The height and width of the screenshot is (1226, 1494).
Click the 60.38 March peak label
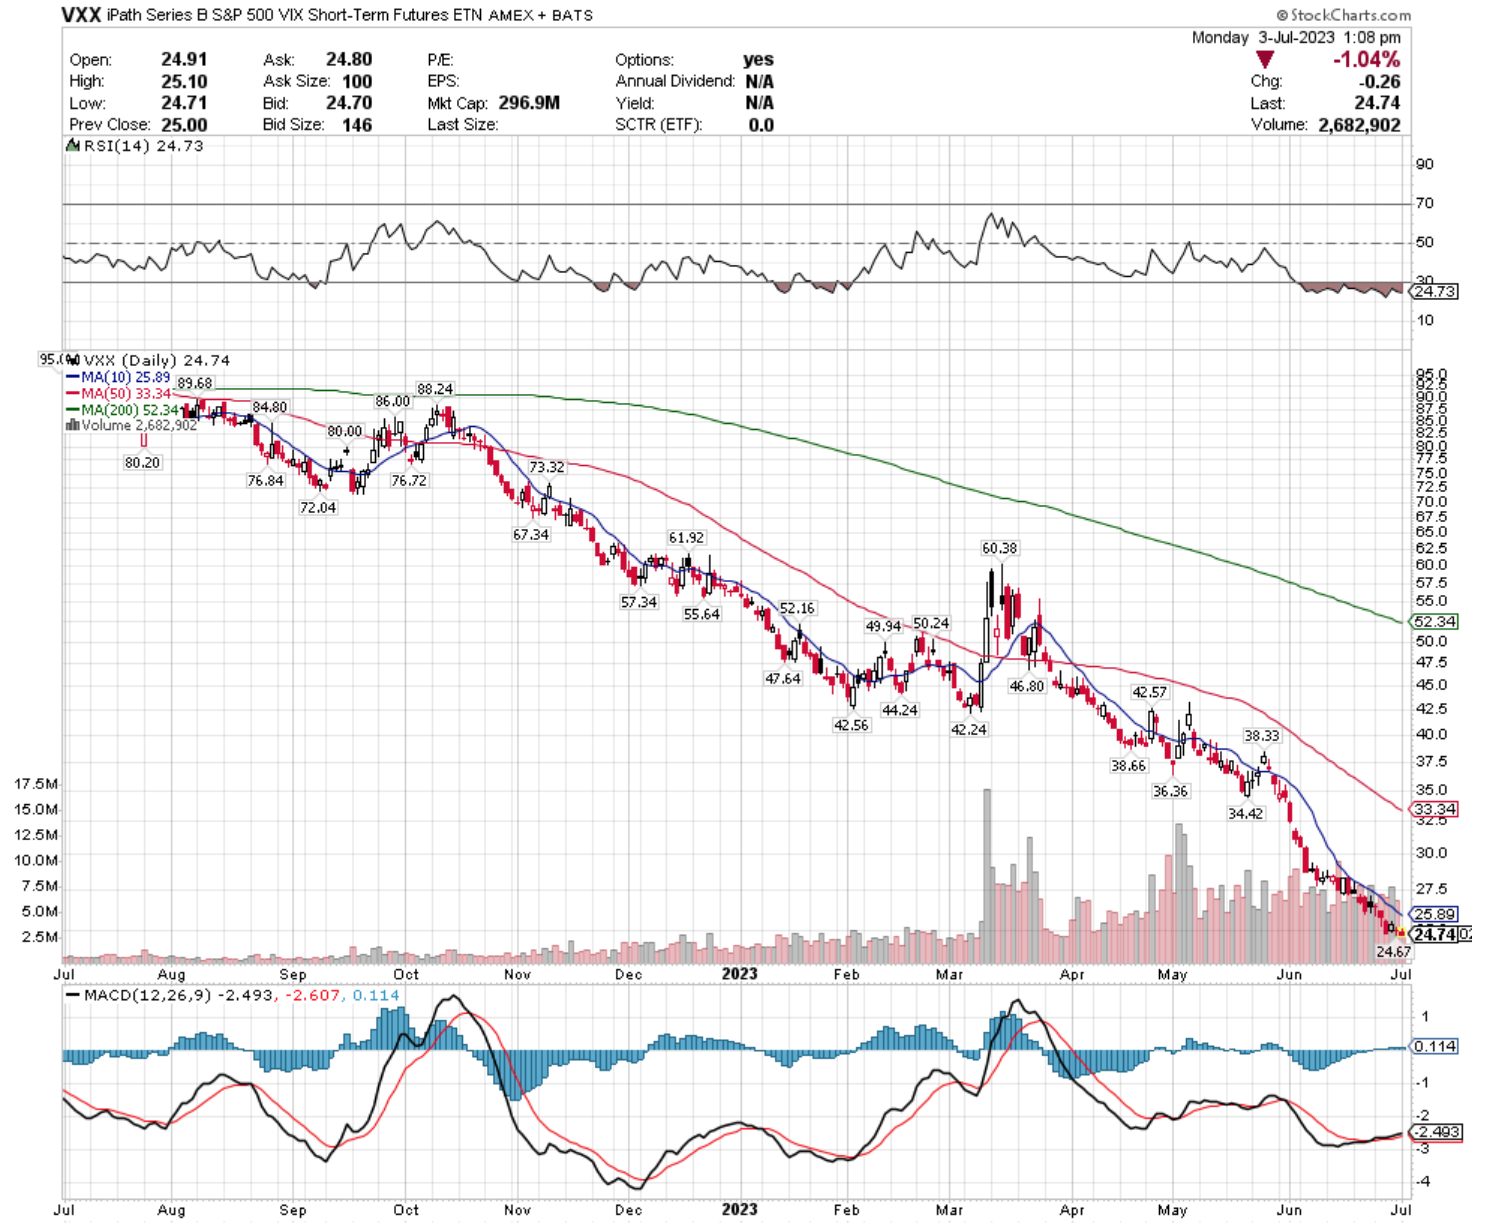[x=1000, y=548]
